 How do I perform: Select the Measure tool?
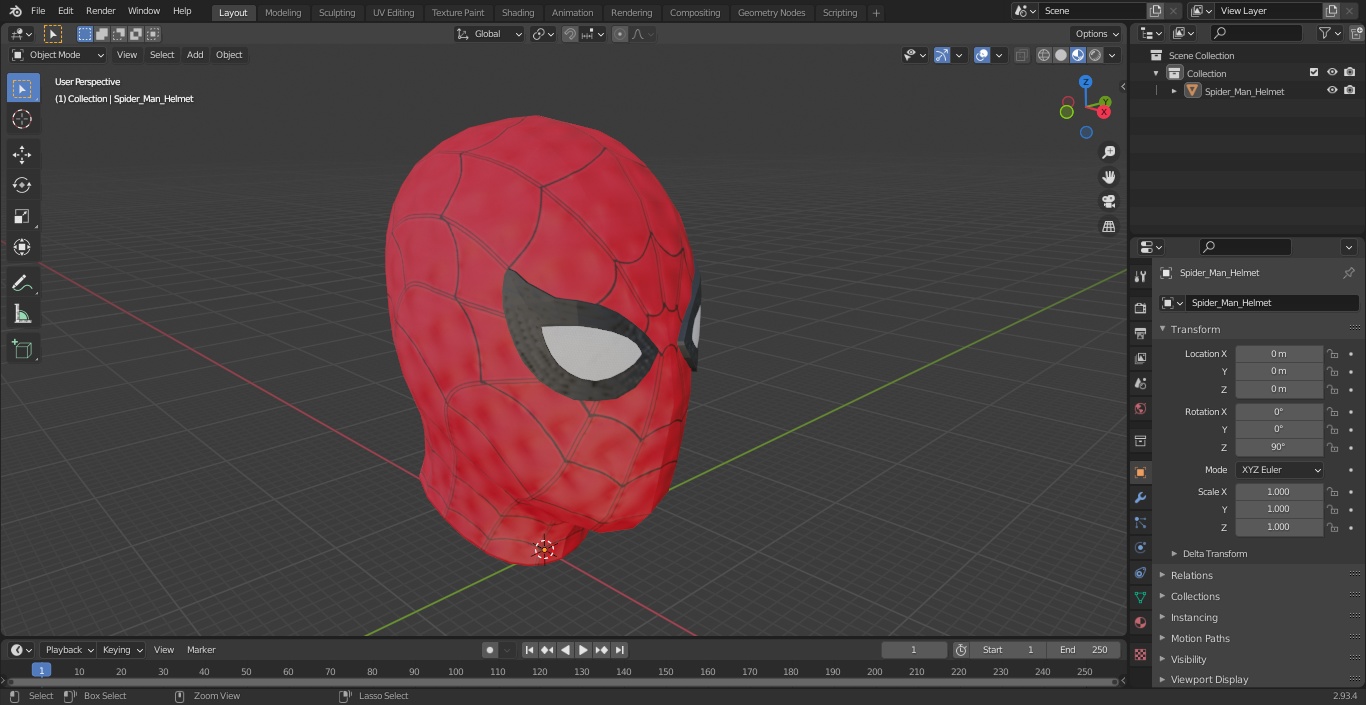[22, 315]
